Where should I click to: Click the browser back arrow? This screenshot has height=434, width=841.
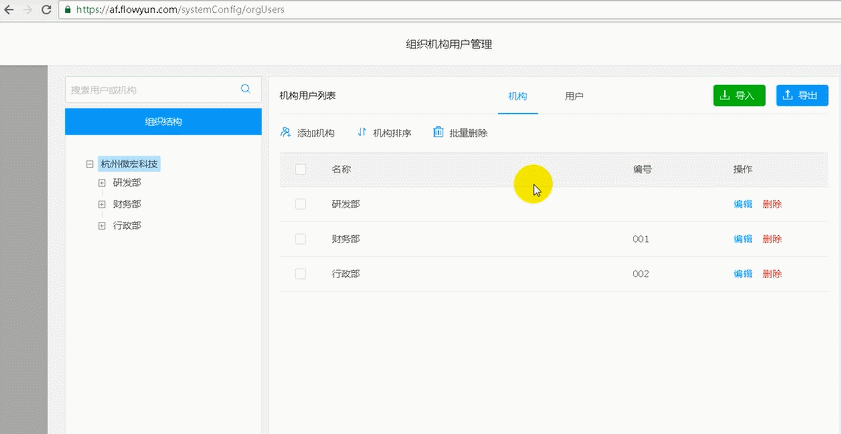click(x=9, y=10)
